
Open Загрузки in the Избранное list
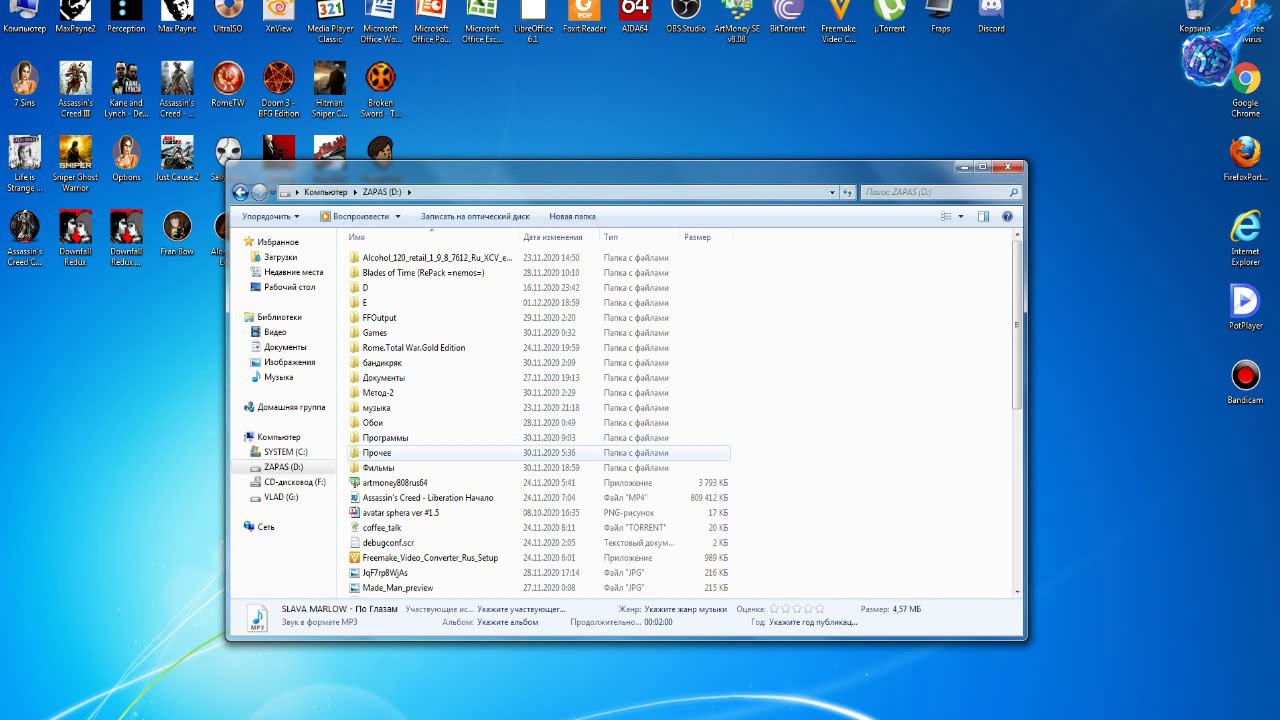coord(280,257)
